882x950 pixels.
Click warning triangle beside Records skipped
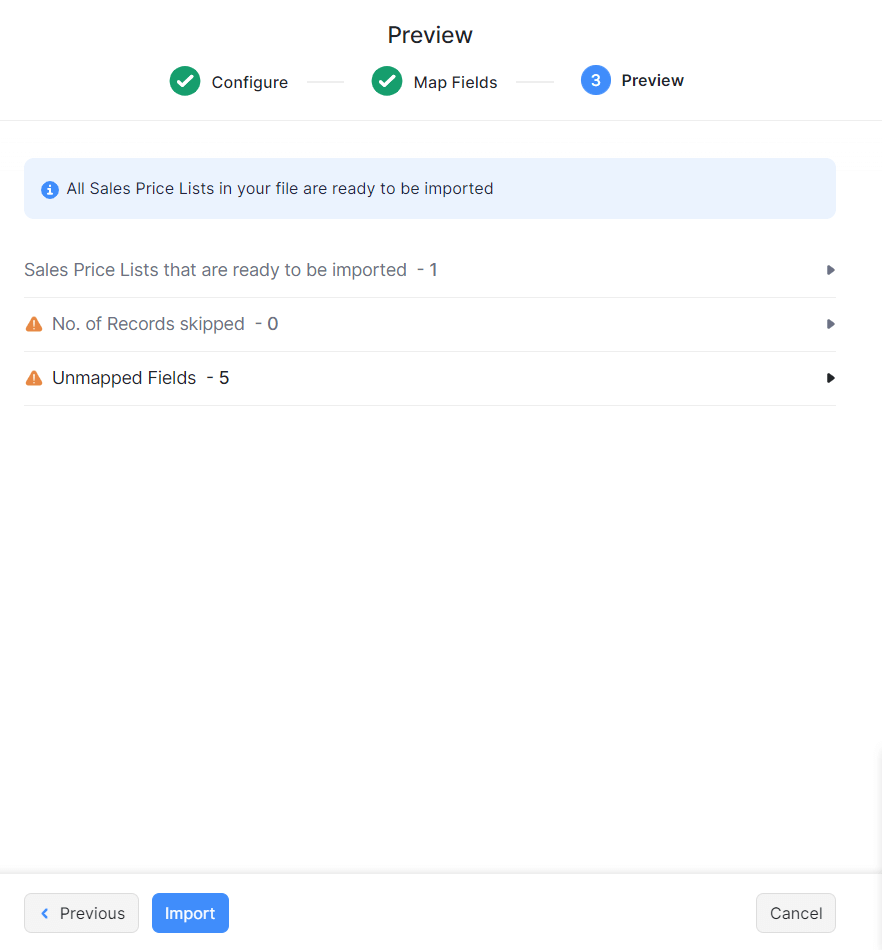click(x=34, y=324)
